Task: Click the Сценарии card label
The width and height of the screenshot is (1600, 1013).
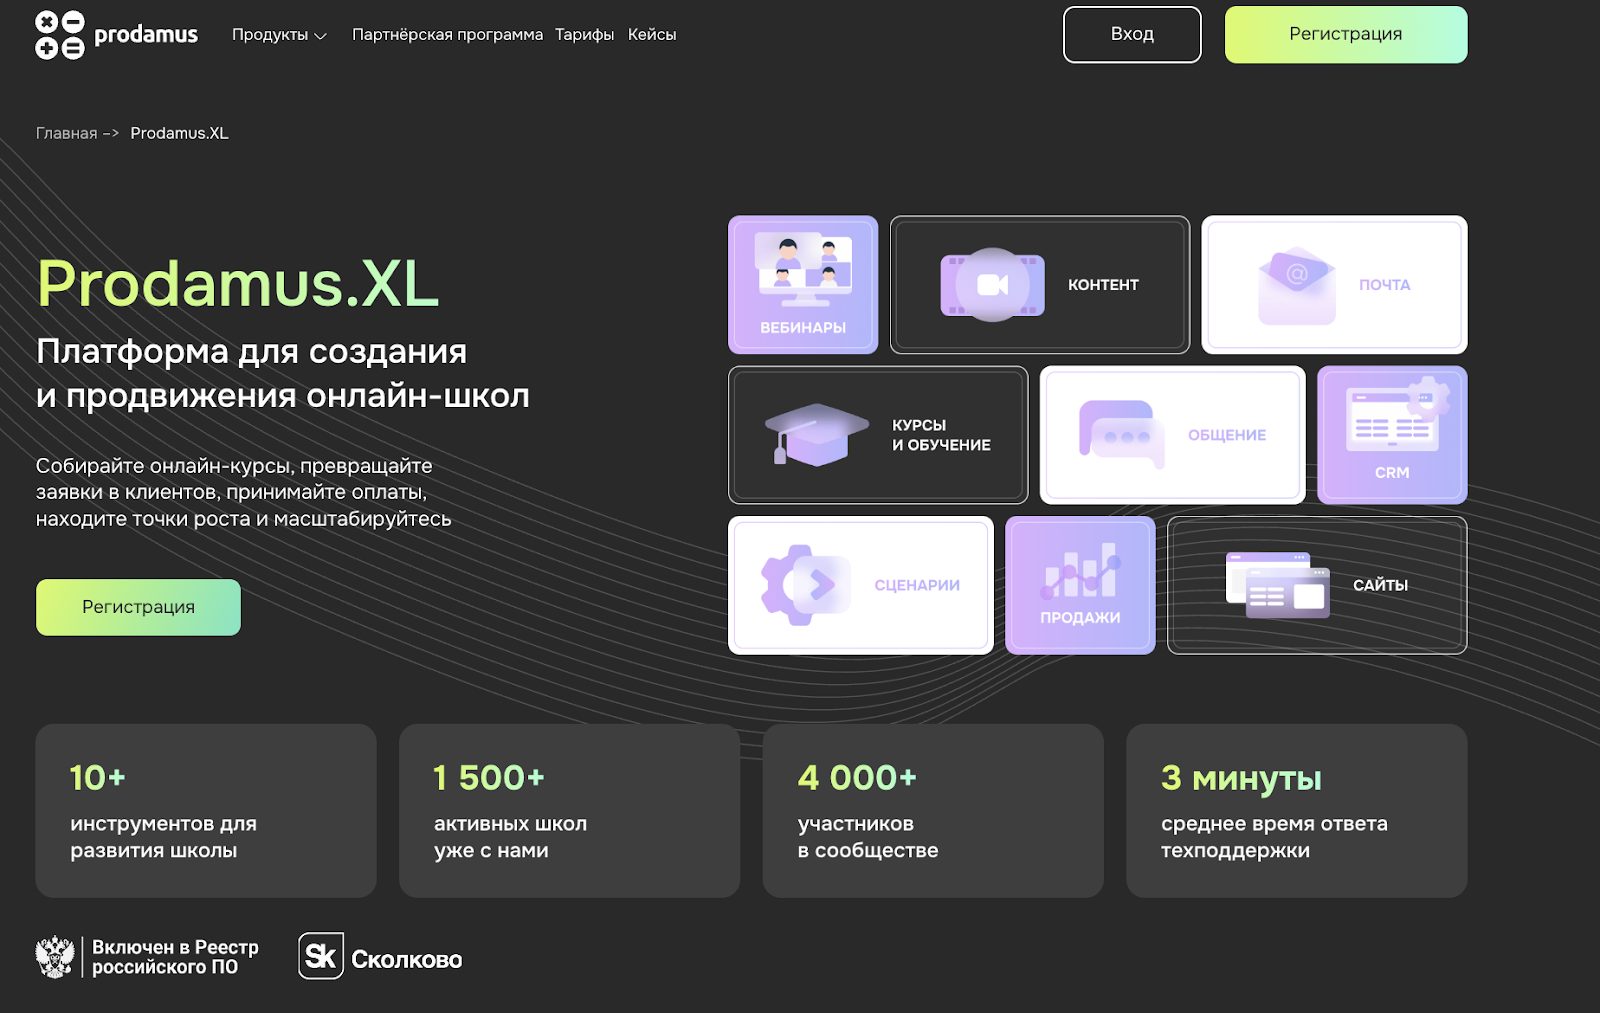Action: (x=917, y=585)
